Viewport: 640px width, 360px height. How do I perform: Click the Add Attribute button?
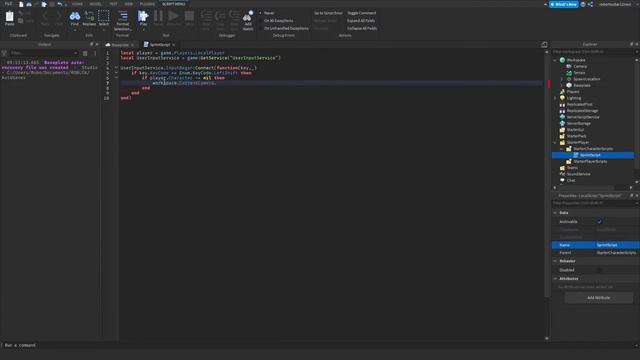point(599,298)
